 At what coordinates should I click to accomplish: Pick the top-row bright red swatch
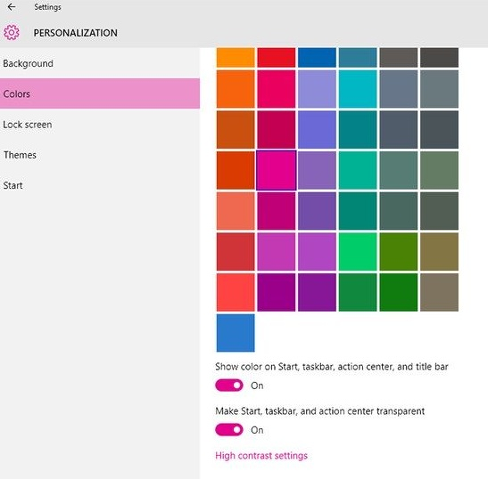click(x=276, y=57)
